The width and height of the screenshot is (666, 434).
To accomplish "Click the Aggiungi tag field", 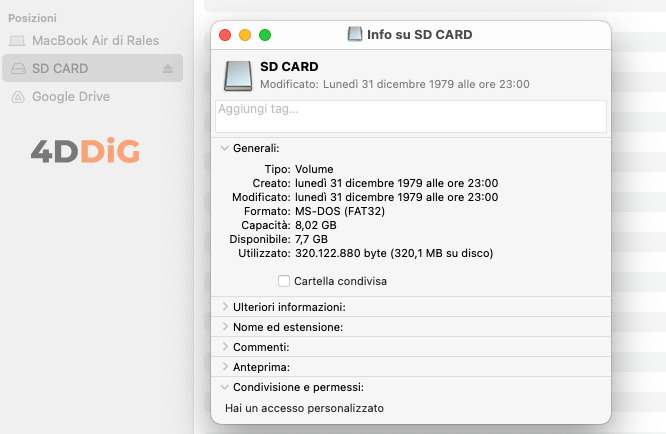I will tap(411, 116).
